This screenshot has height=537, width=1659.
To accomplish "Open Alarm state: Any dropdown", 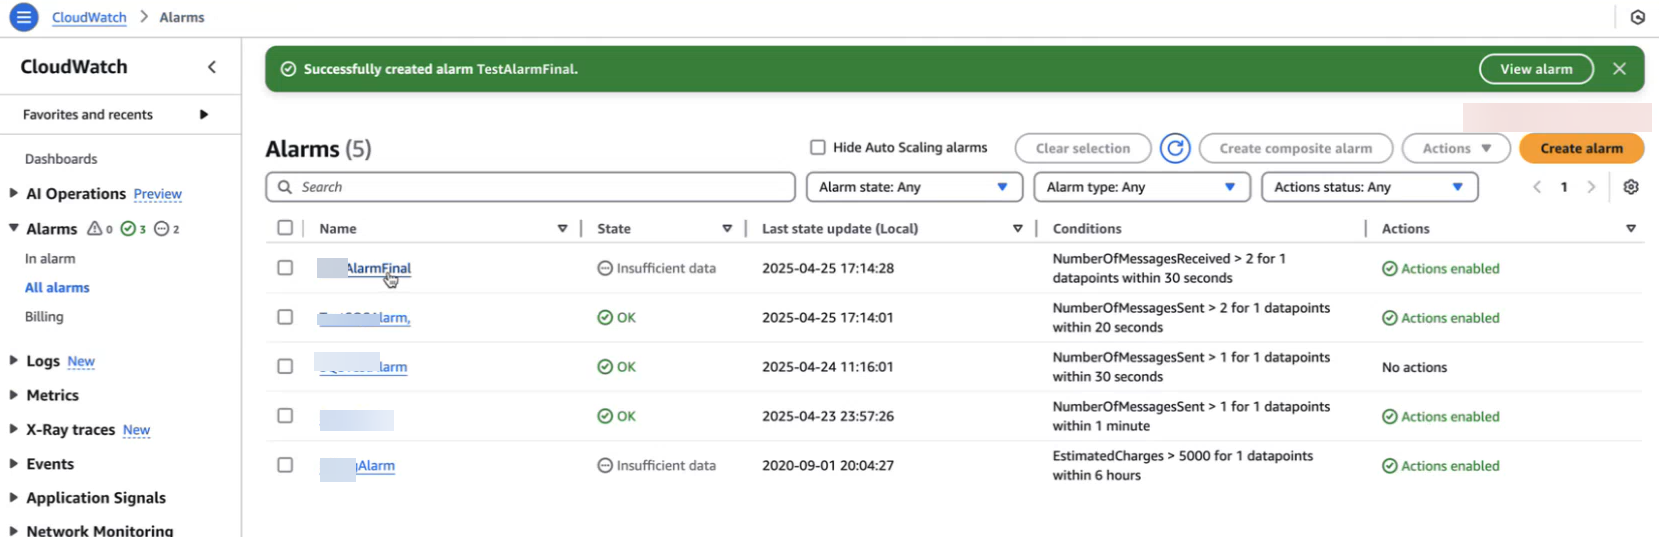I will [914, 187].
